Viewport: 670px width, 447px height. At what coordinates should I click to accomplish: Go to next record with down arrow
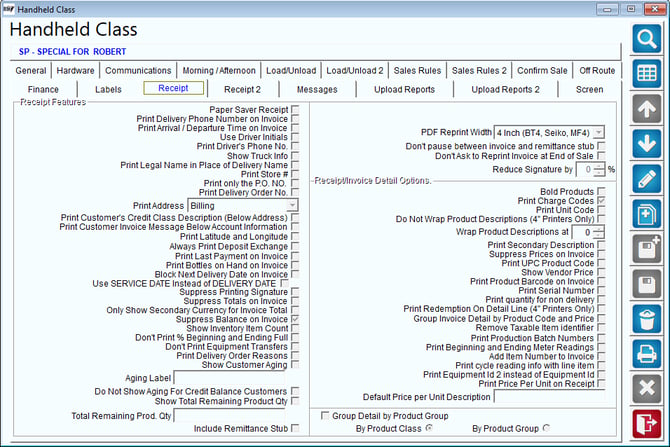click(646, 144)
